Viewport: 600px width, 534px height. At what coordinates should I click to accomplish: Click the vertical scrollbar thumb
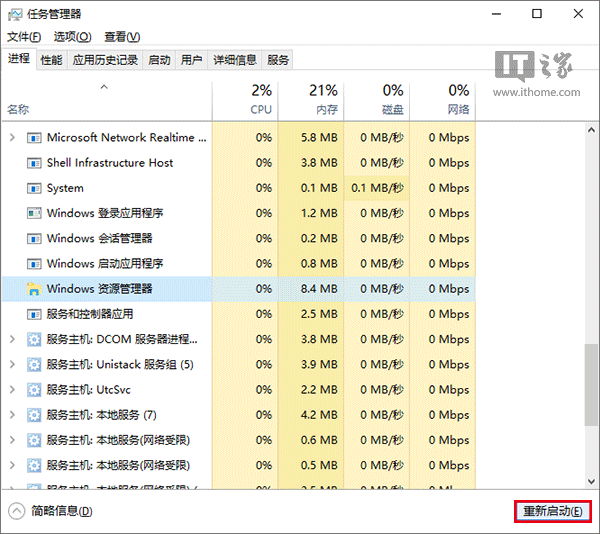pos(591,384)
